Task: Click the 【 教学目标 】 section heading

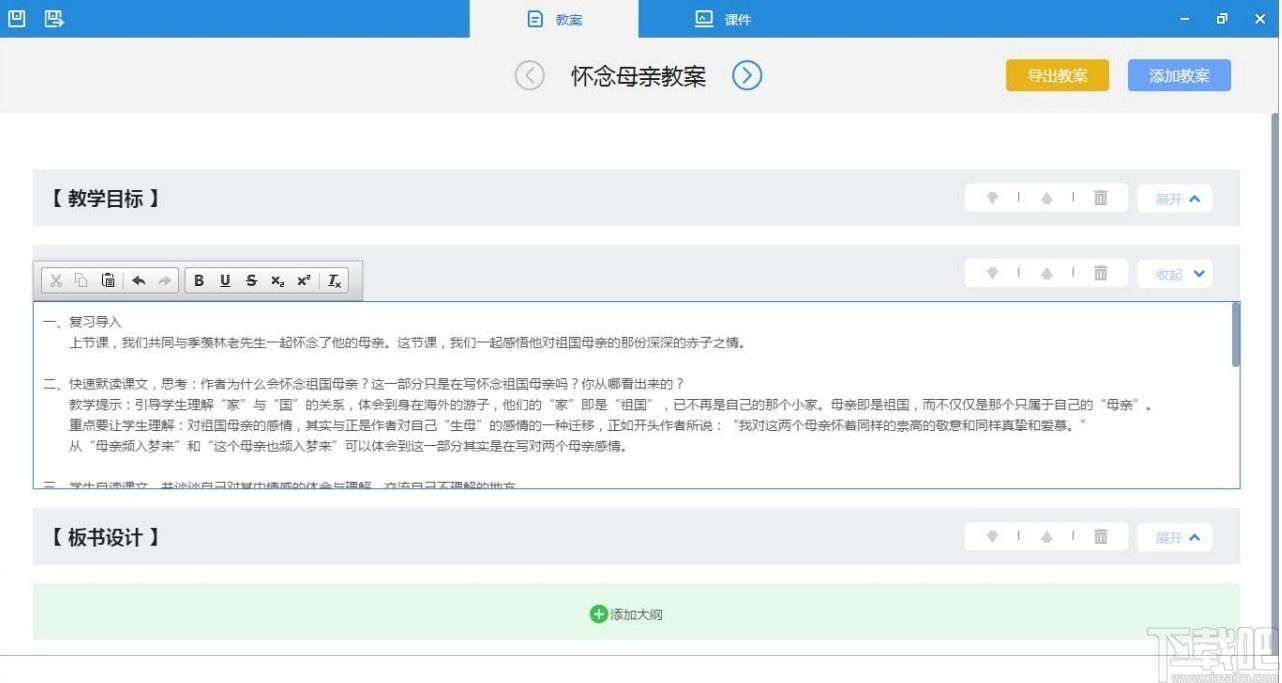Action: coord(105,198)
